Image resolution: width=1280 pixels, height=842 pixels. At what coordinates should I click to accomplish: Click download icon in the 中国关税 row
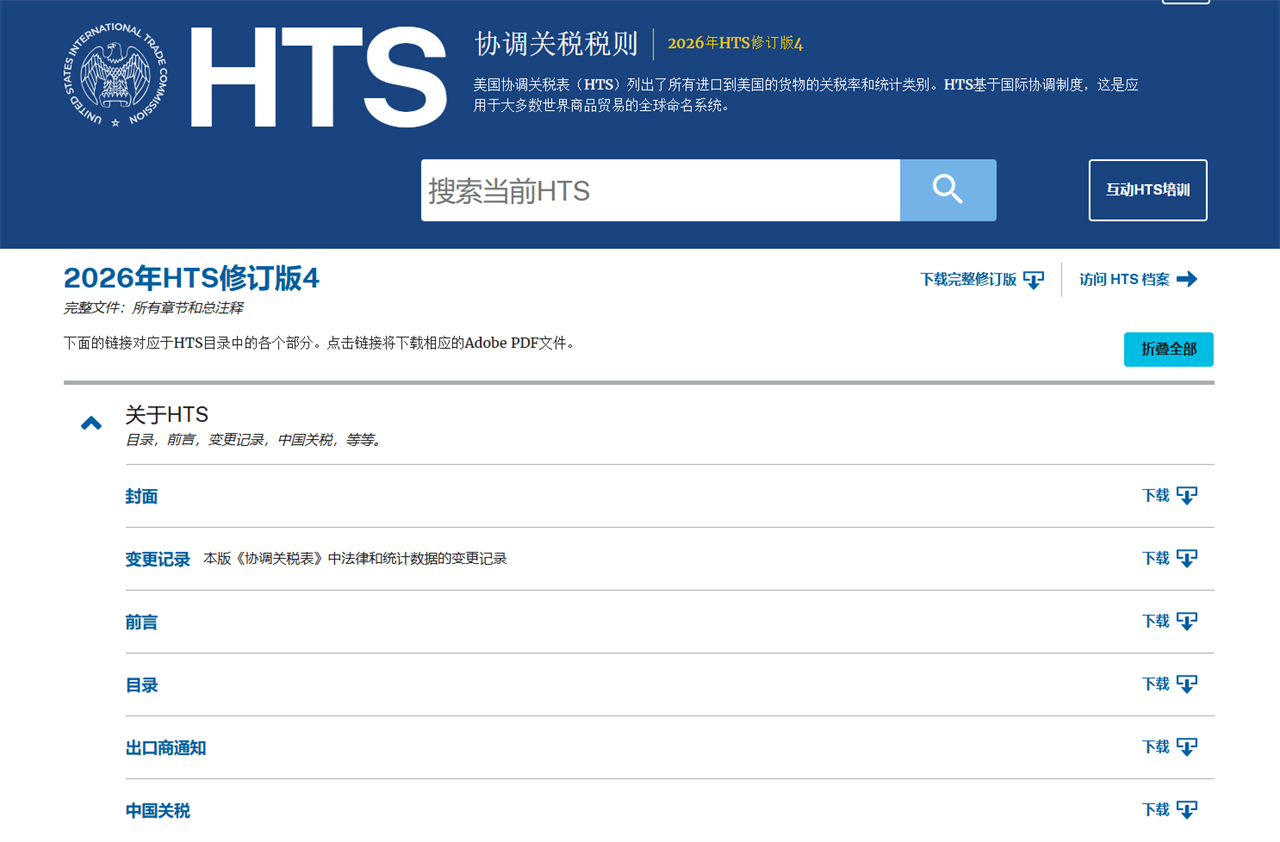pos(1186,810)
